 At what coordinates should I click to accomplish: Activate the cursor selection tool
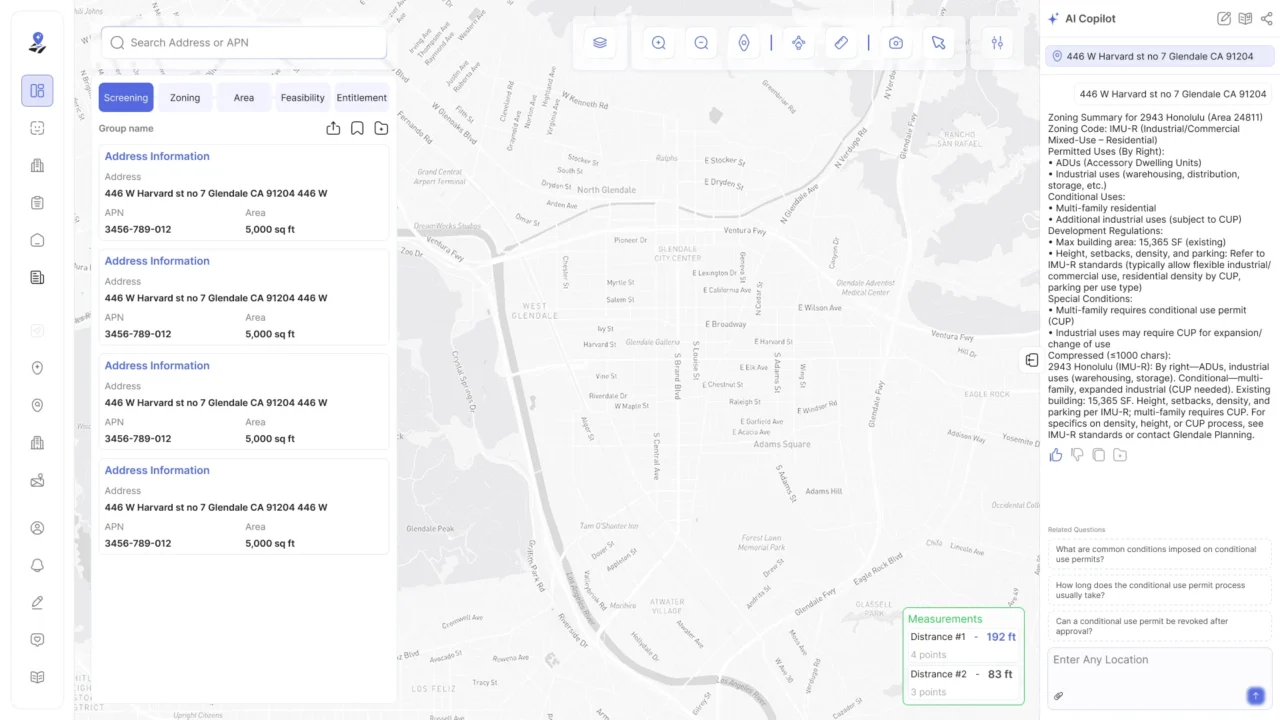pyautogui.click(x=938, y=43)
